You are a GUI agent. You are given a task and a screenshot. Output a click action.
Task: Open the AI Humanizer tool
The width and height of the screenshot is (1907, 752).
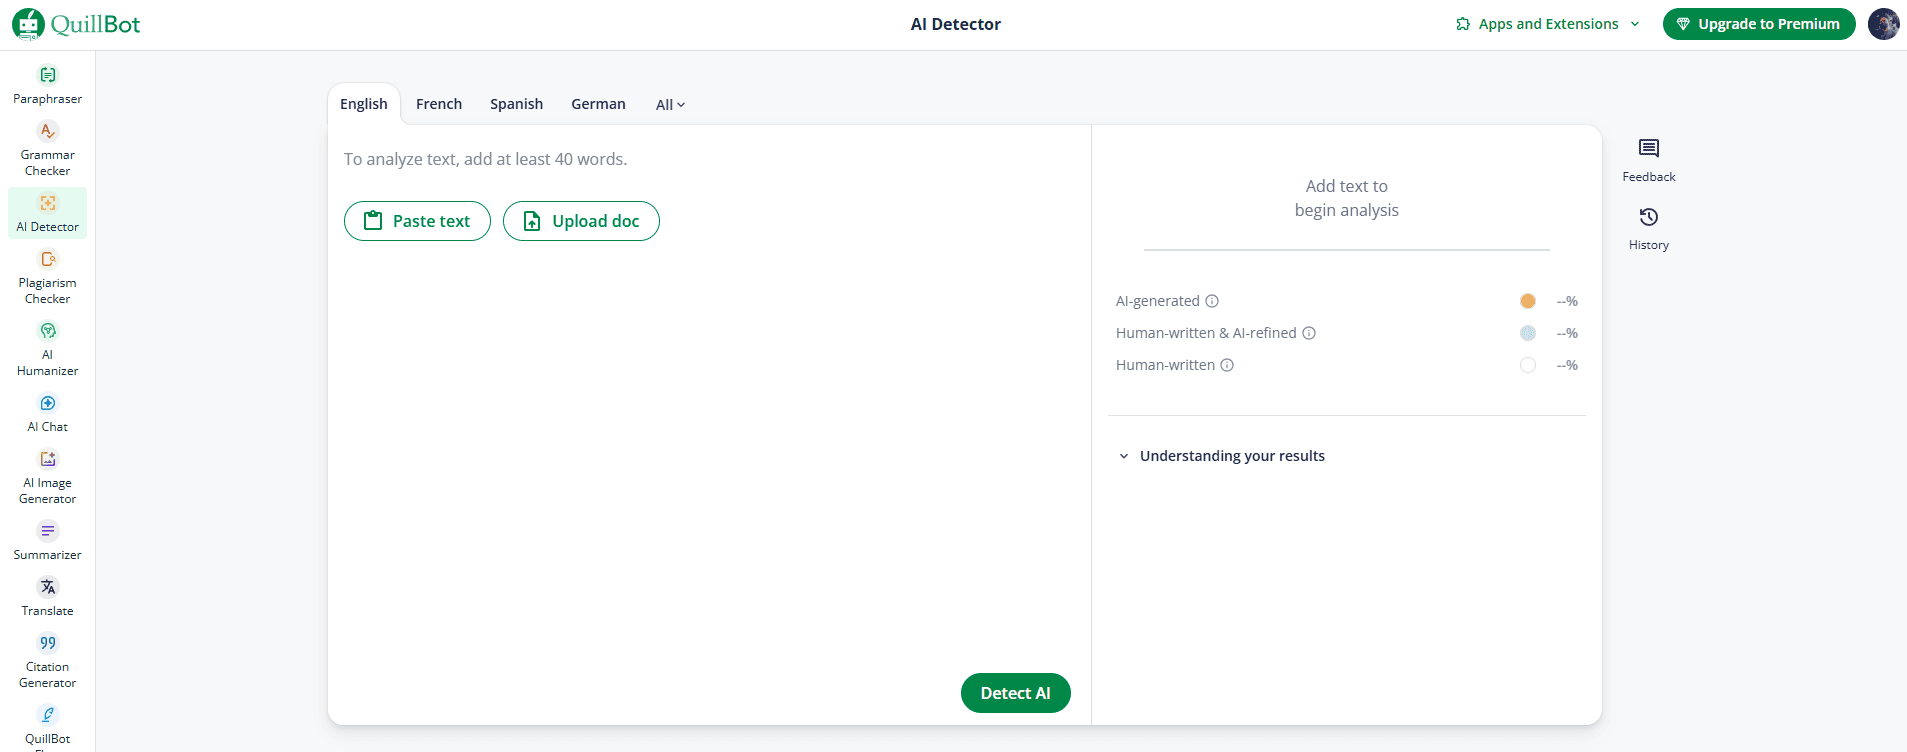point(47,349)
